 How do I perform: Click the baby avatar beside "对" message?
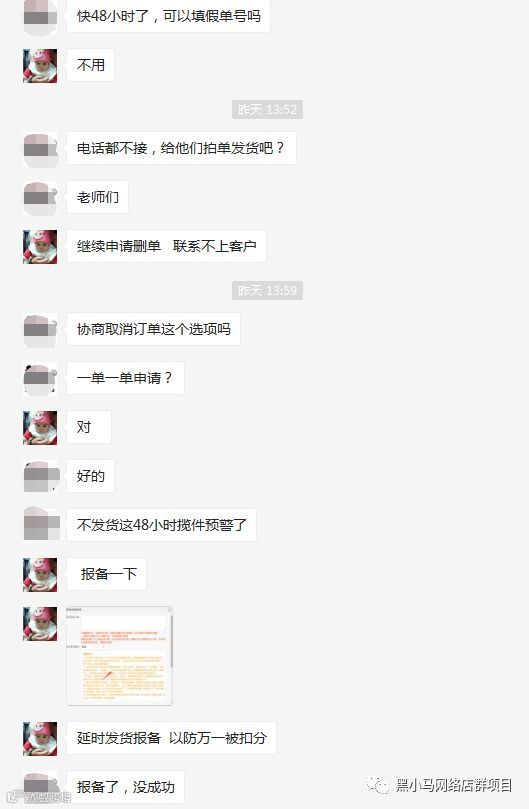(x=40, y=427)
